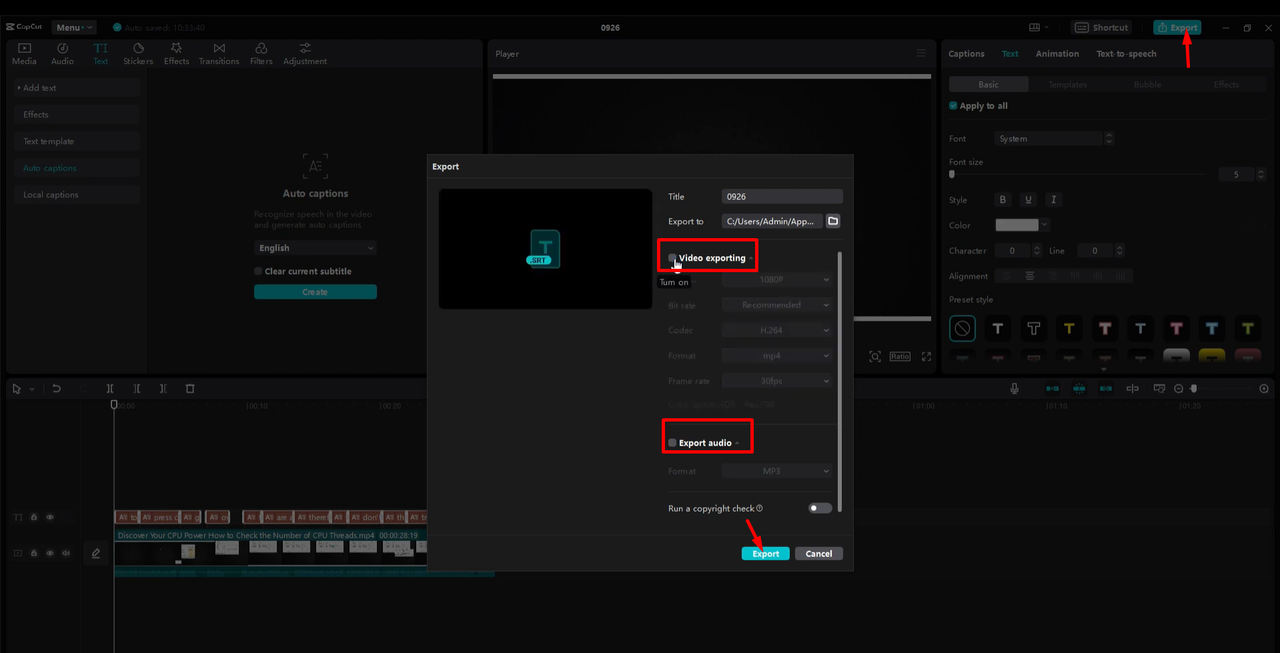The height and width of the screenshot is (653, 1280).
Task: Collapse the Video exporting section arrow
Action: (x=751, y=259)
